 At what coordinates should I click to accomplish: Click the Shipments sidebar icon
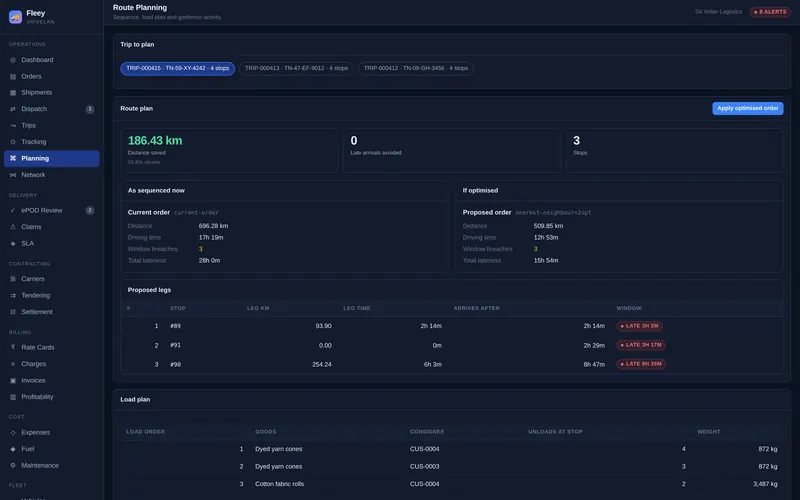13,93
